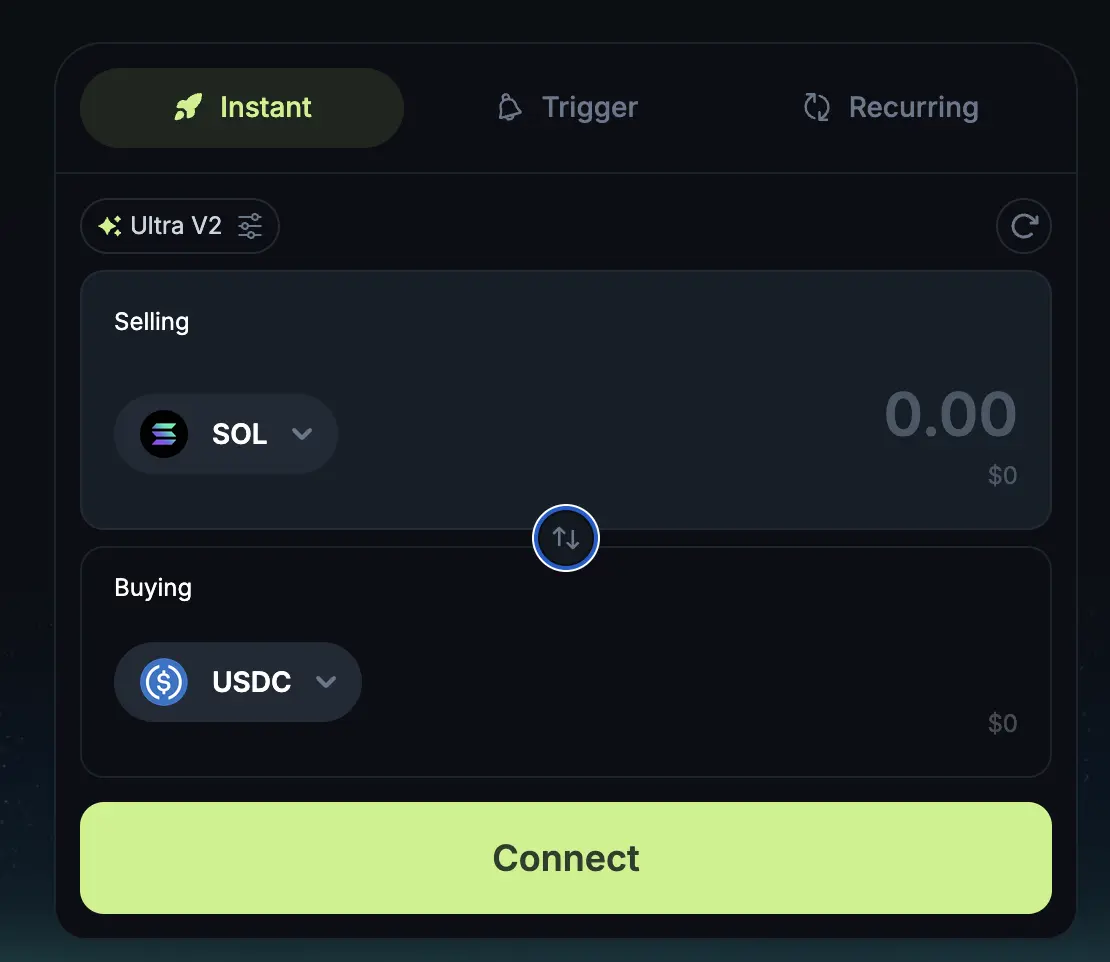Click the Selling section label
This screenshot has width=1110, height=962.
click(x=152, y=322)
